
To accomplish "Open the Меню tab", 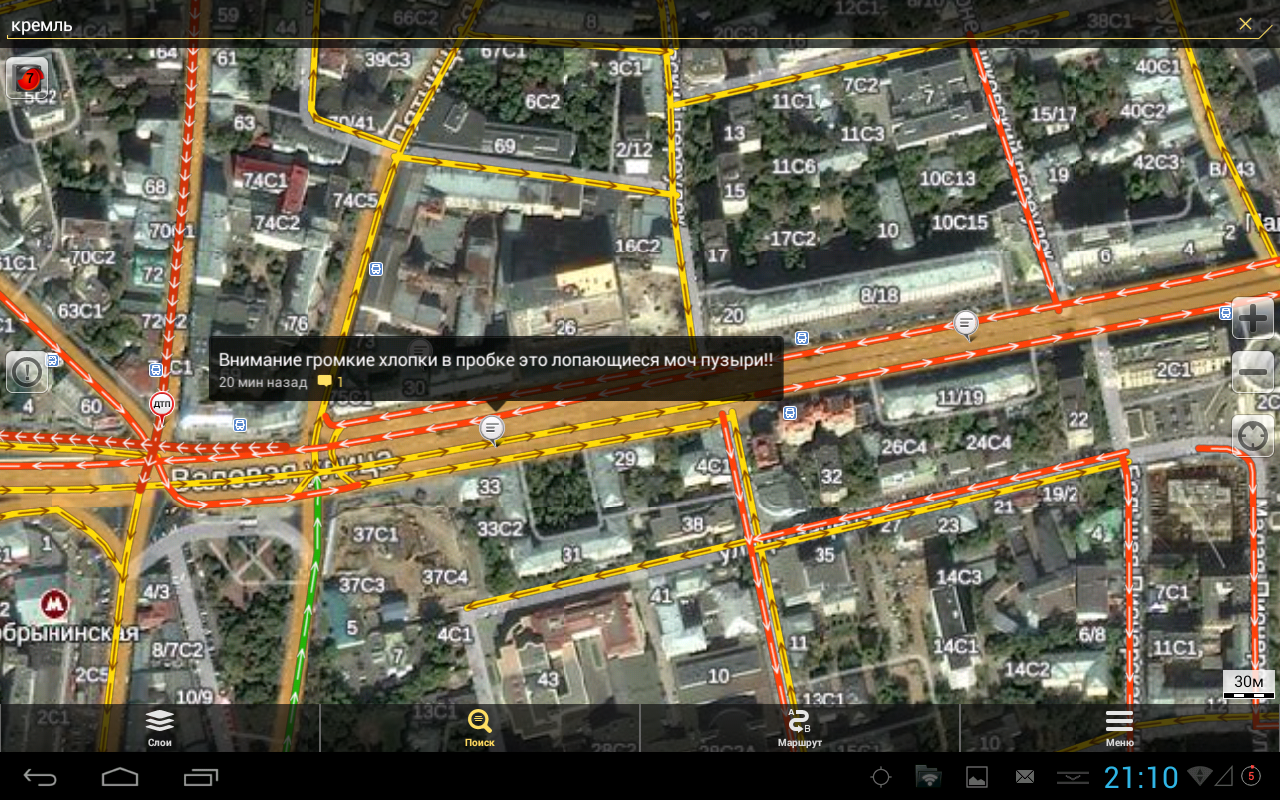I will tap(1120, 728).
